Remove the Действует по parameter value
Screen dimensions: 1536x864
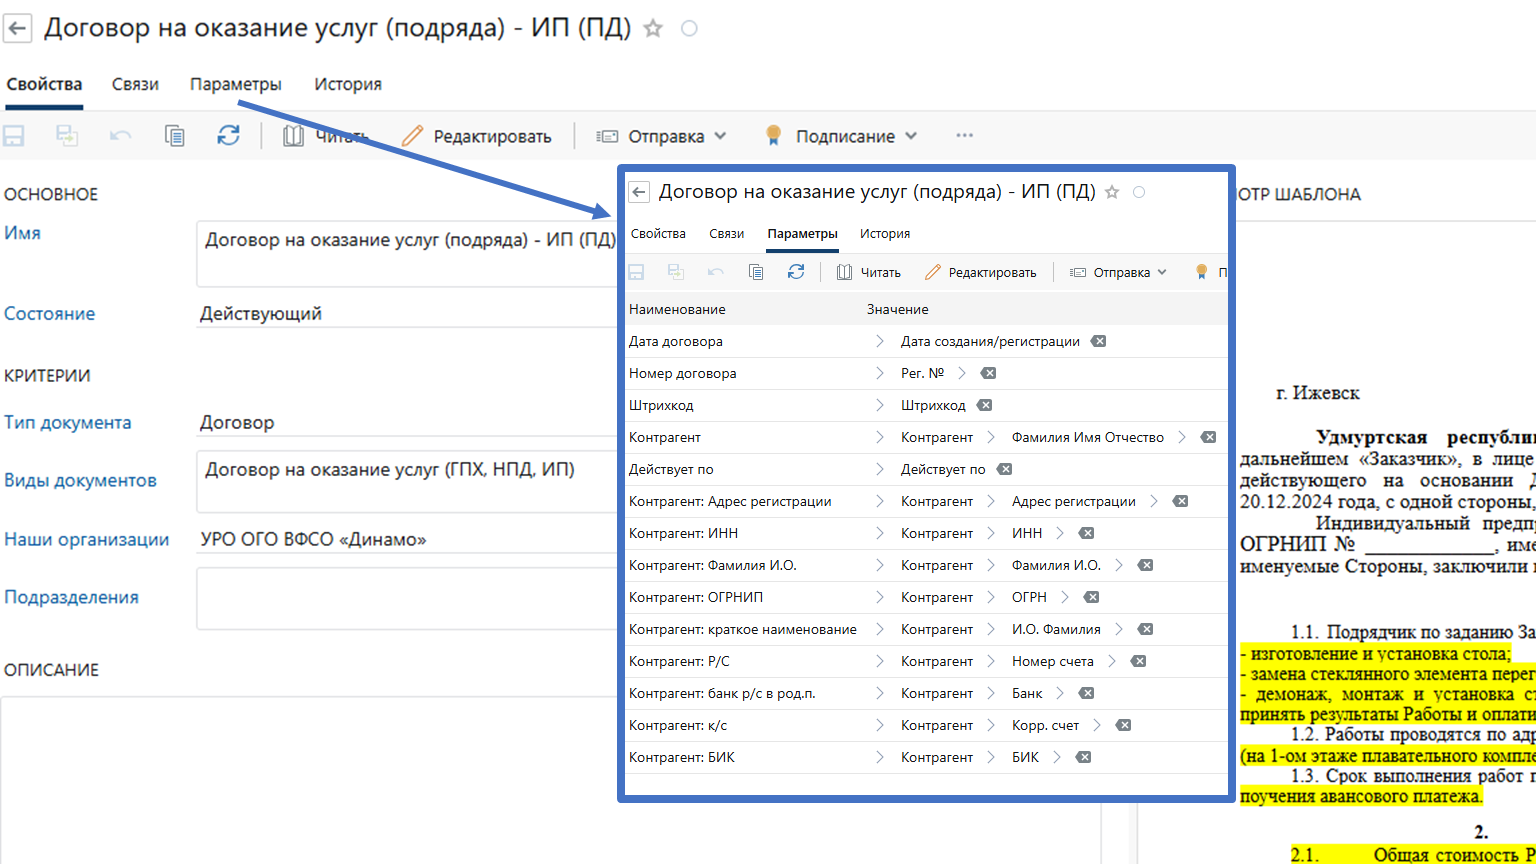(x=1005, y=469)
